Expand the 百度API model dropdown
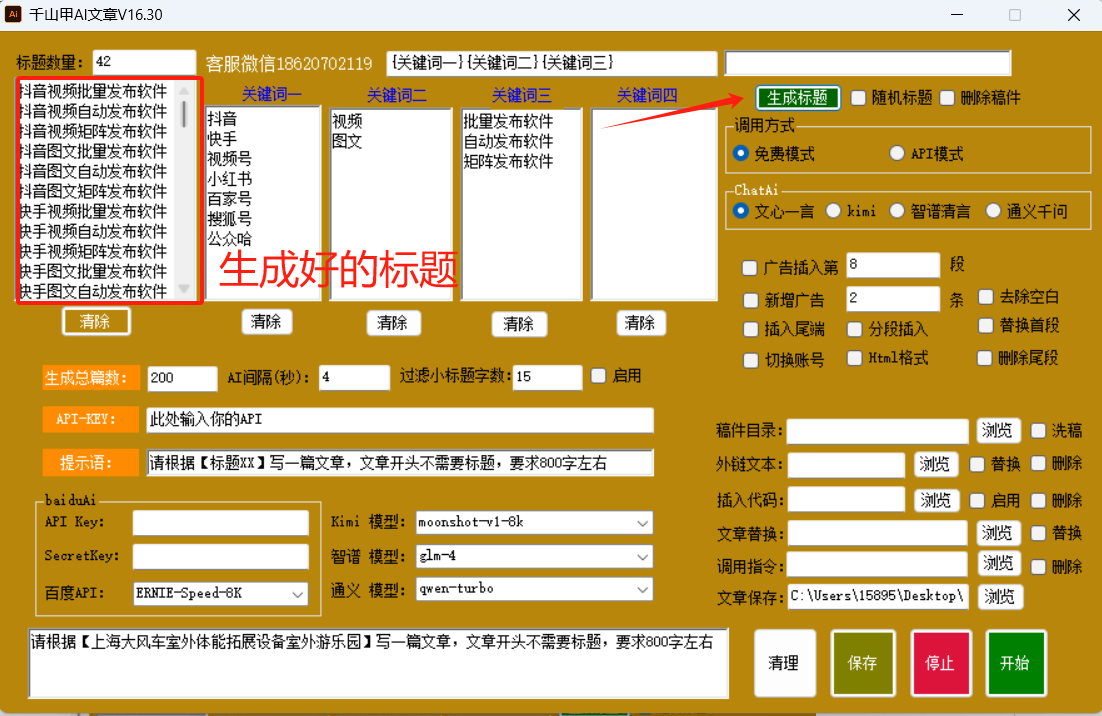The height and width of the screenshot is (716, 1102). 298,594
